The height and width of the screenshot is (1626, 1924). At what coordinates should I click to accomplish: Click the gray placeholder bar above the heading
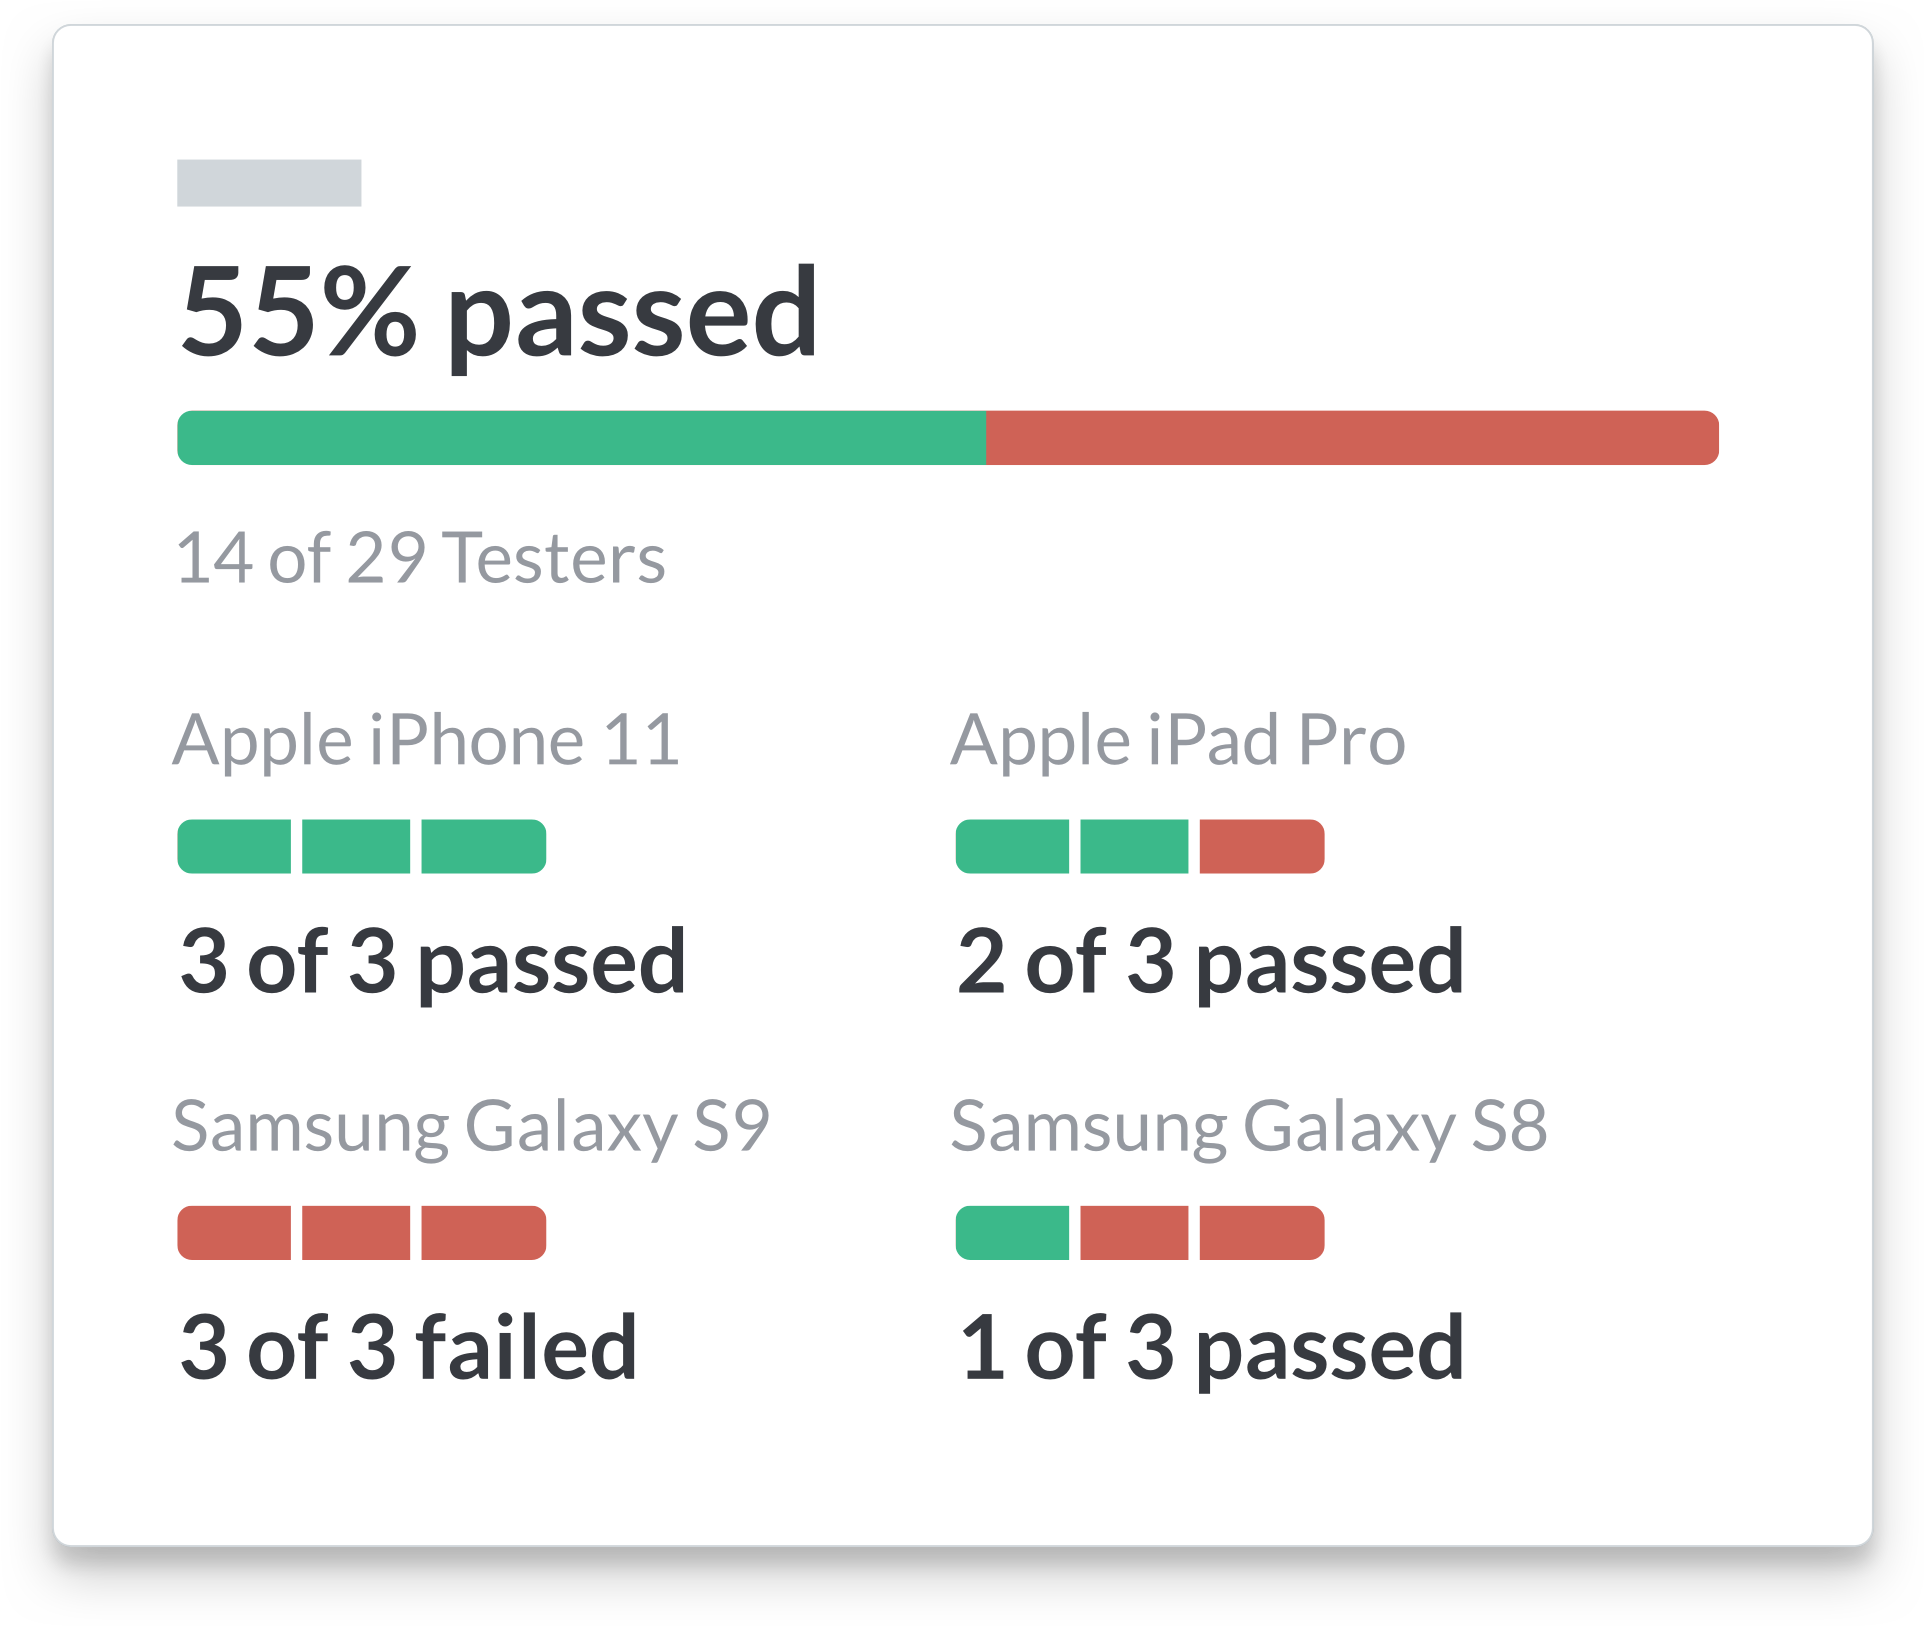[269, 183]
